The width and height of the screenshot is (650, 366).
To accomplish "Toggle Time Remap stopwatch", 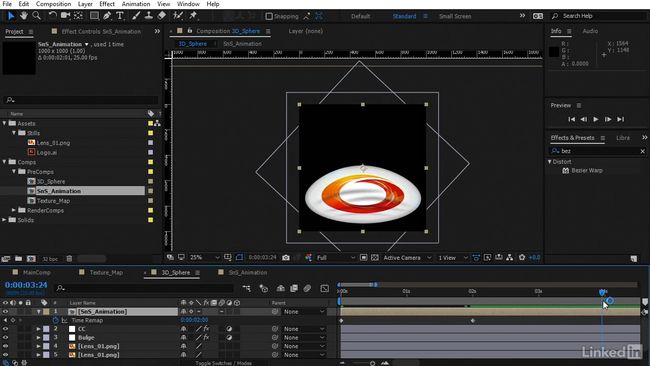I will [x=56, y=320].
